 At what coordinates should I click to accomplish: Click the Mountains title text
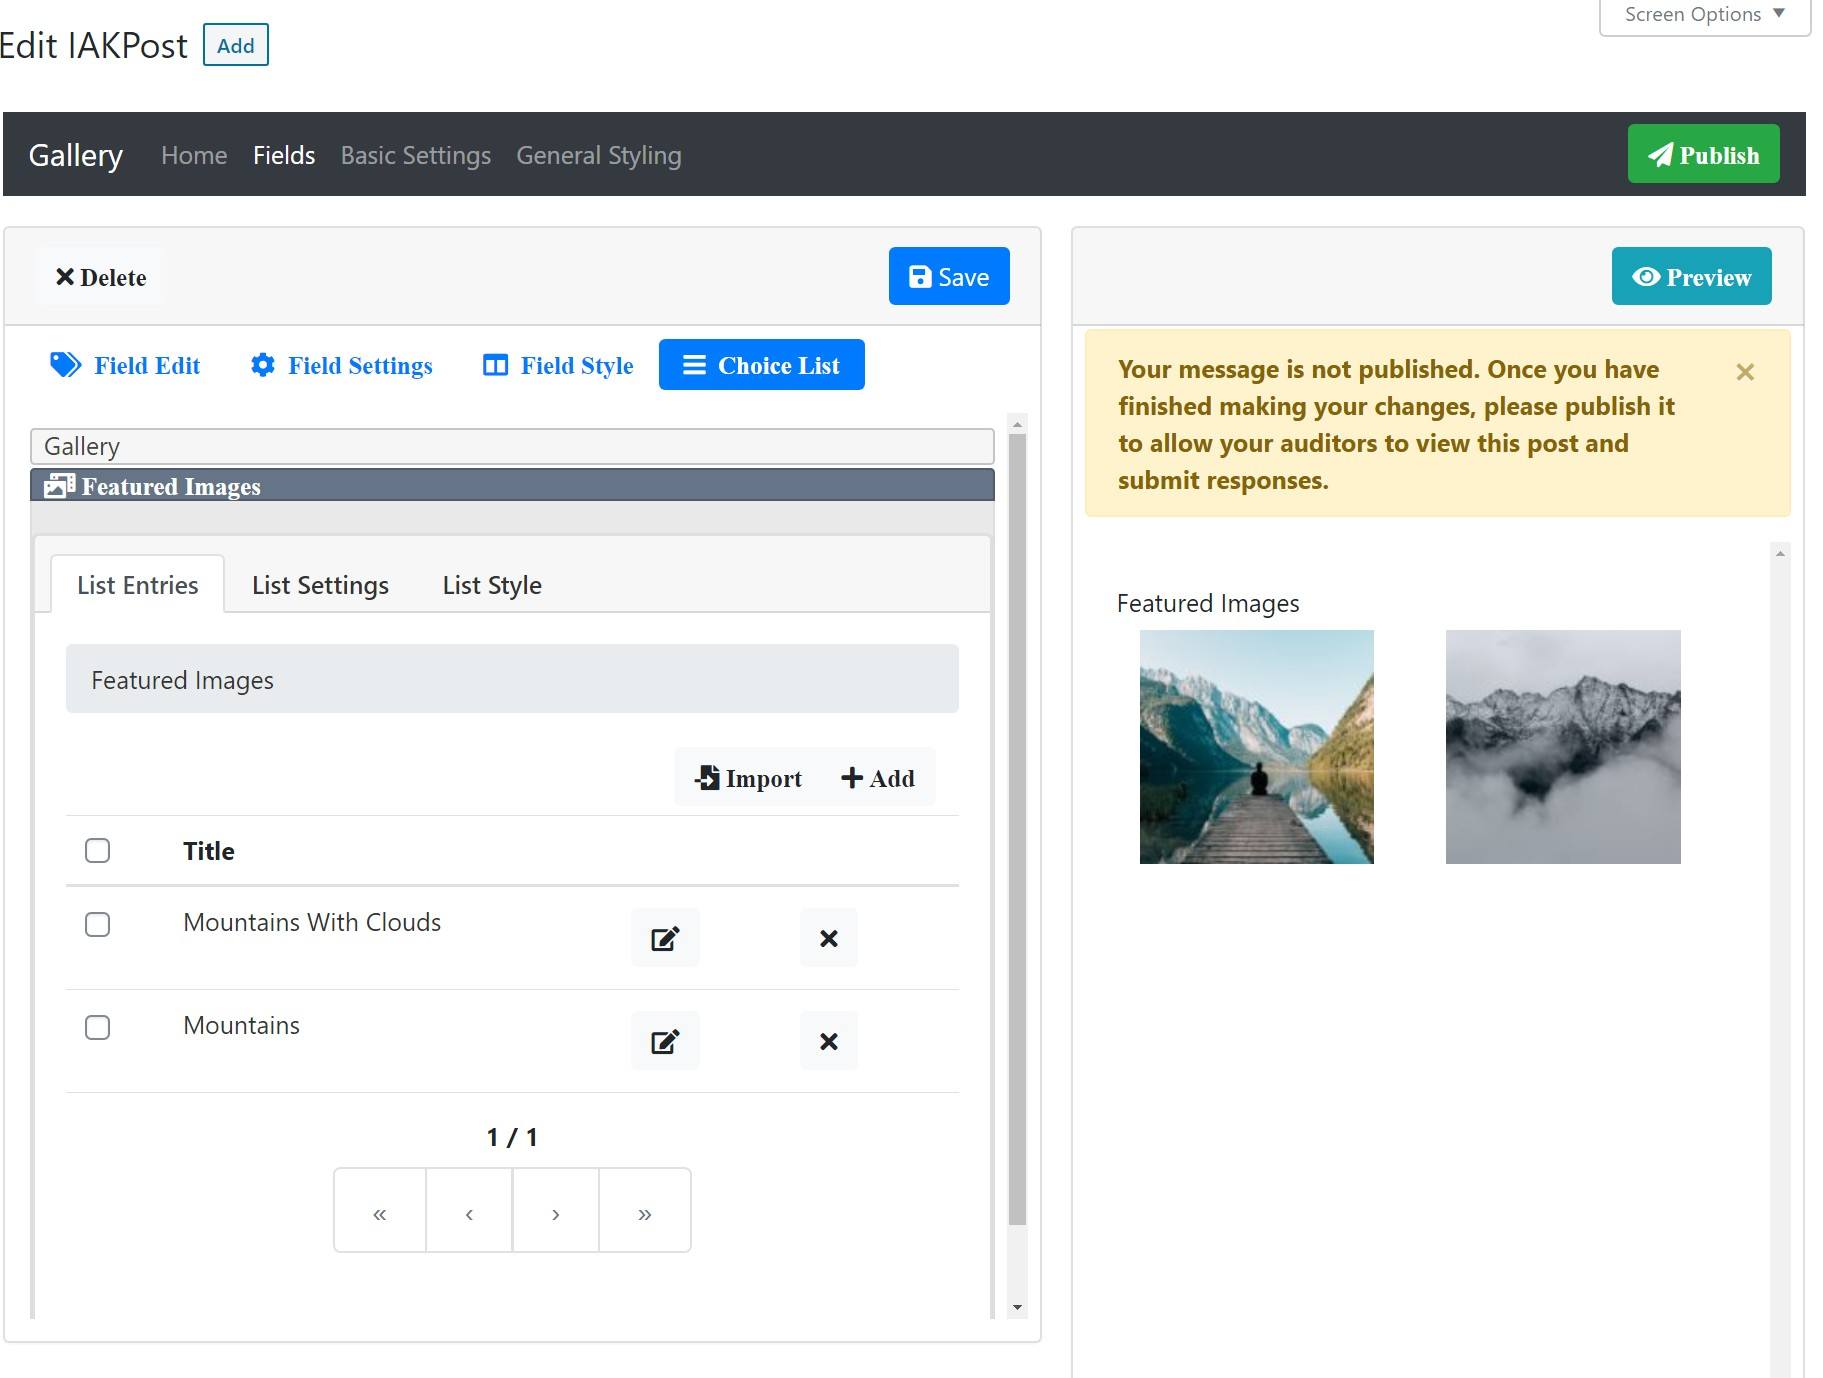point(241,1025)
